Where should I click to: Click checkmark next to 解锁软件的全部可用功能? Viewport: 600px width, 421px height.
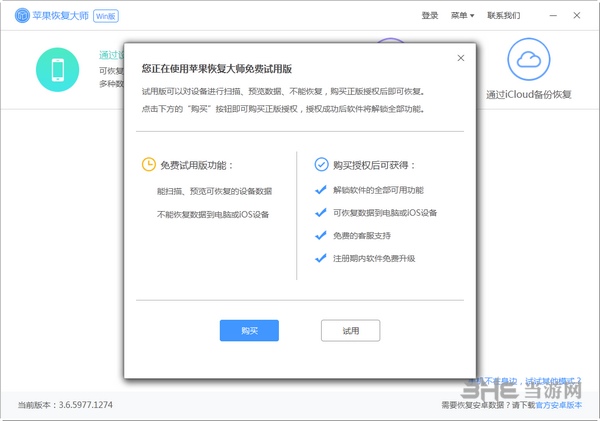click(321, 190)
